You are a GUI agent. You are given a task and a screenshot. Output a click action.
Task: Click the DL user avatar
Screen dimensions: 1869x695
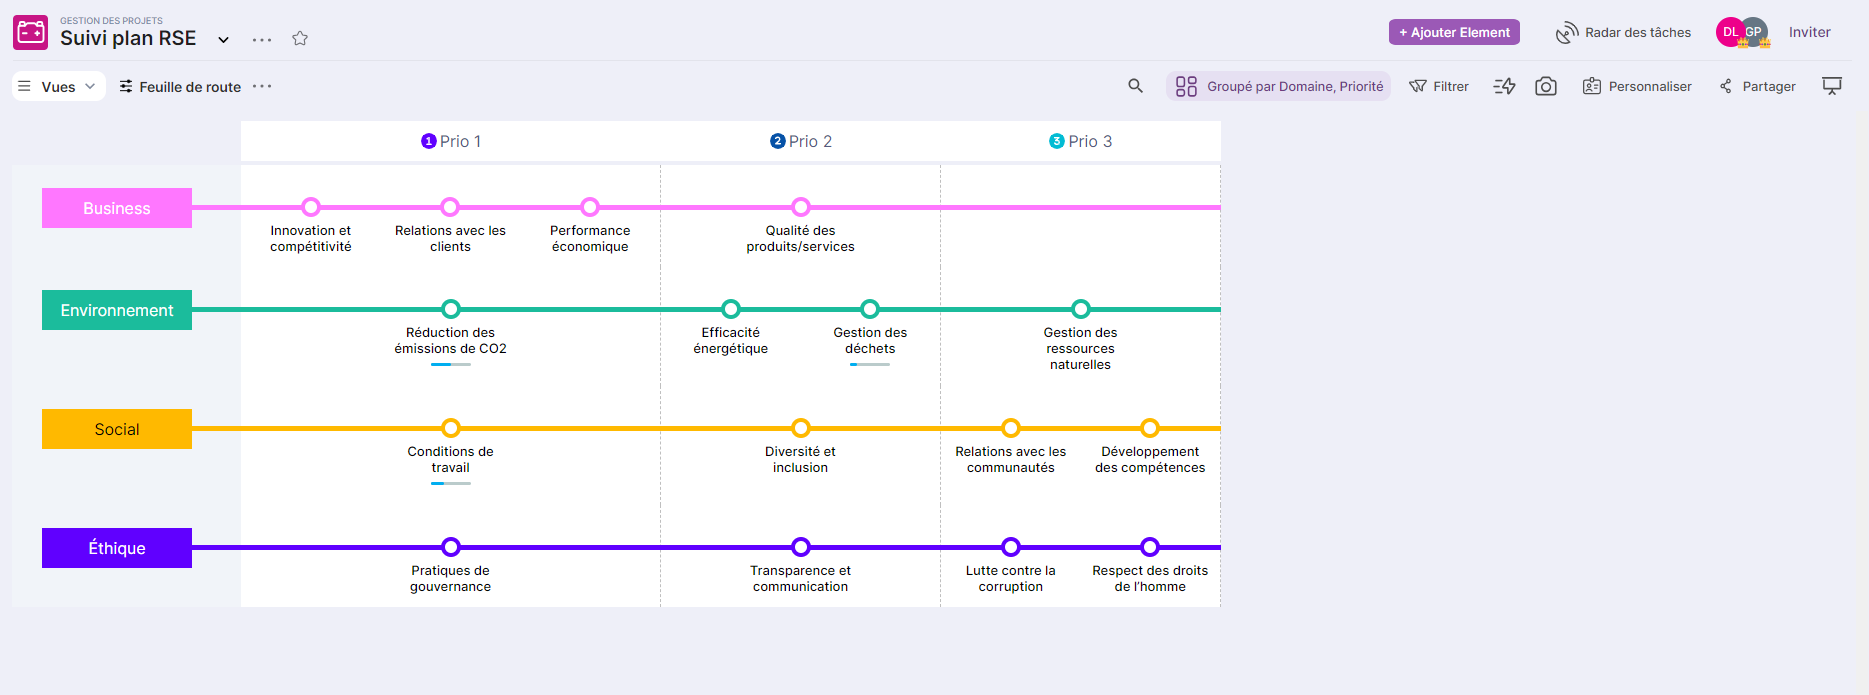(1729, 33)
